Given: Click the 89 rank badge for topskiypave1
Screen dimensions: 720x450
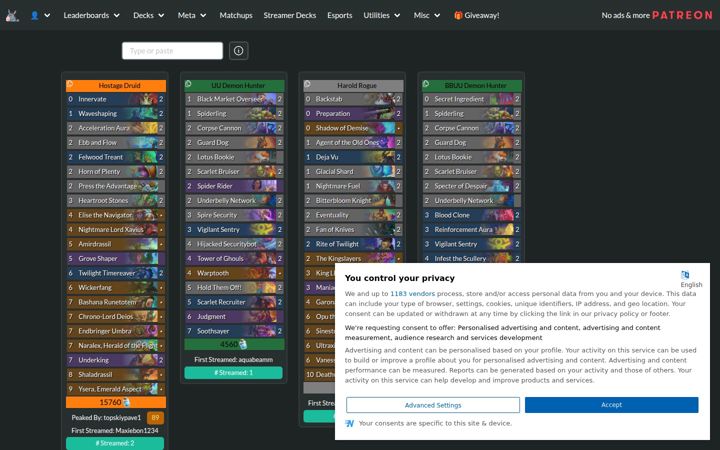Looking at the screenshot, I should (x=155, y=418).
